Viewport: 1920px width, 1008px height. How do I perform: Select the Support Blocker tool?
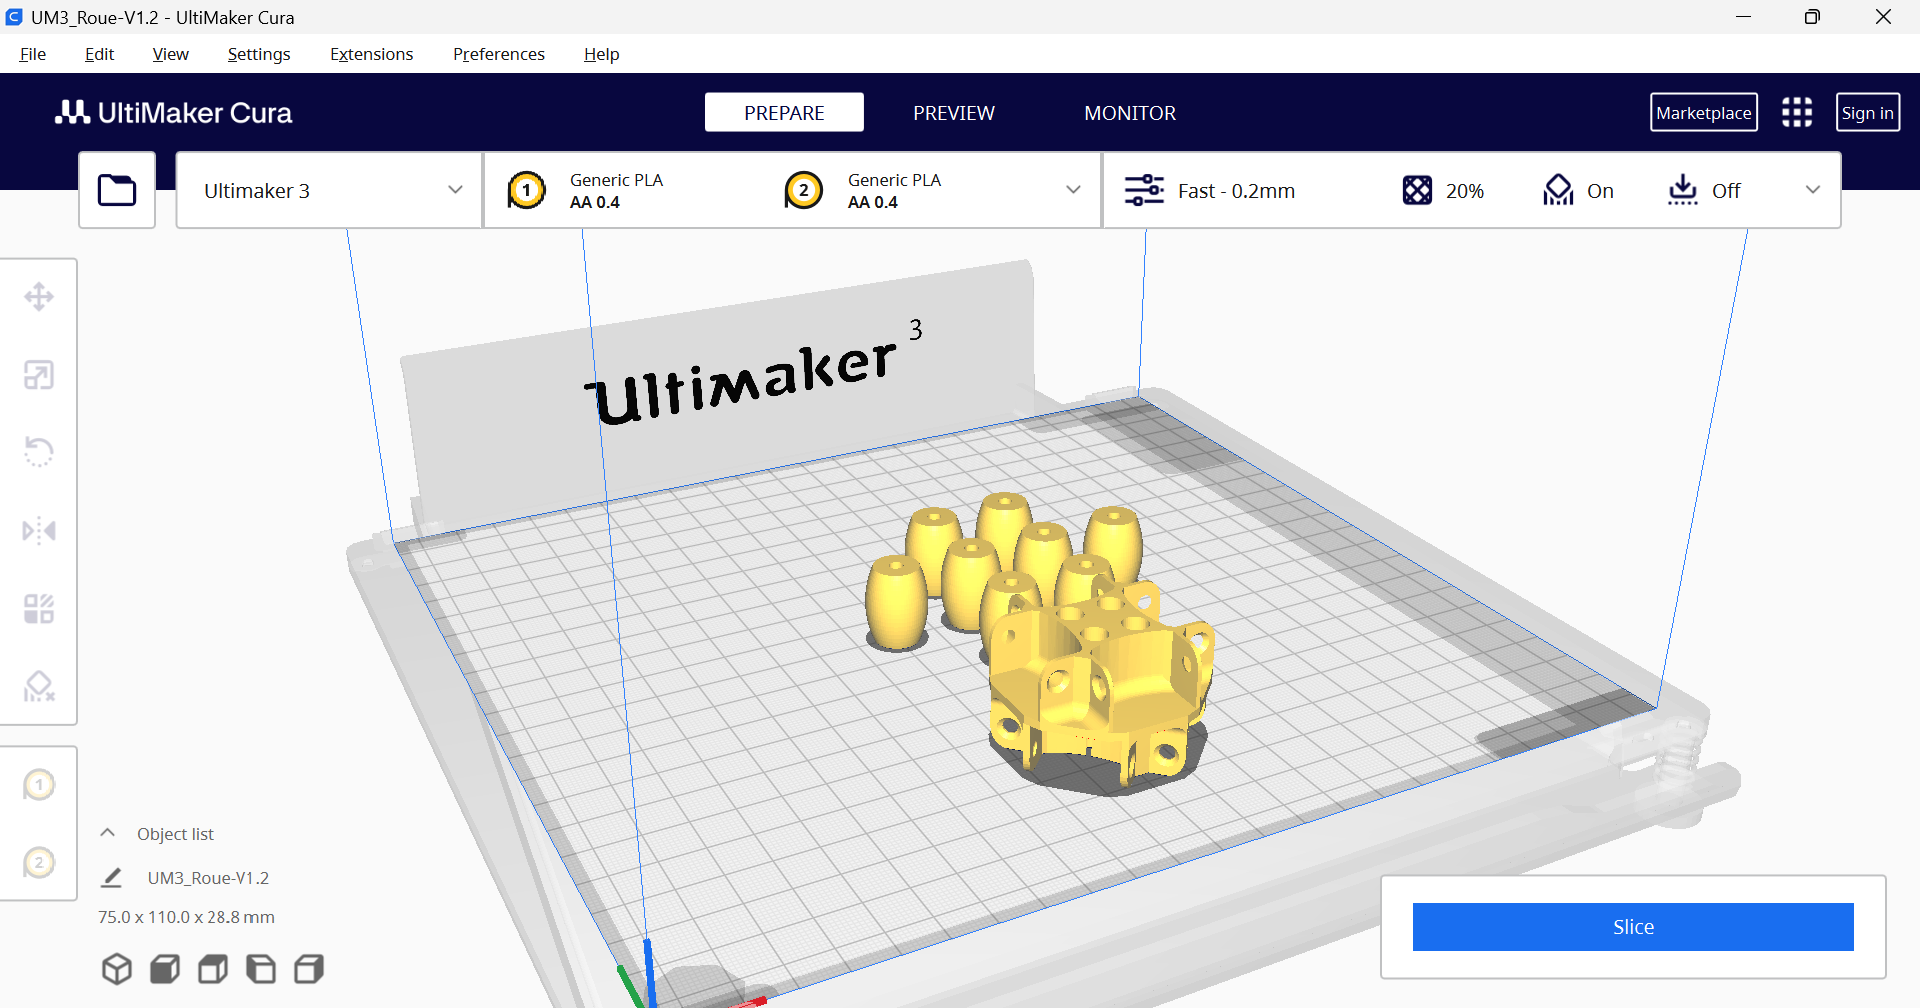click(39, 686)
